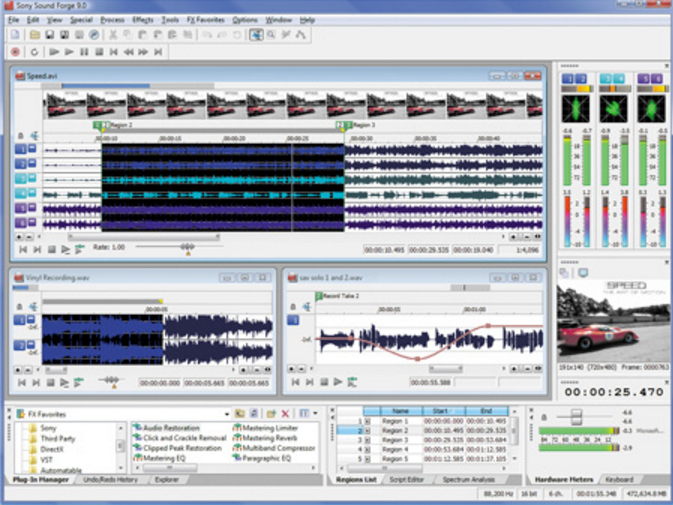Image resolution: width=673 pixels, height=505 pixels.
Task: Toggle the channel 1 button in the sax solo window
Action: (293, 320)
